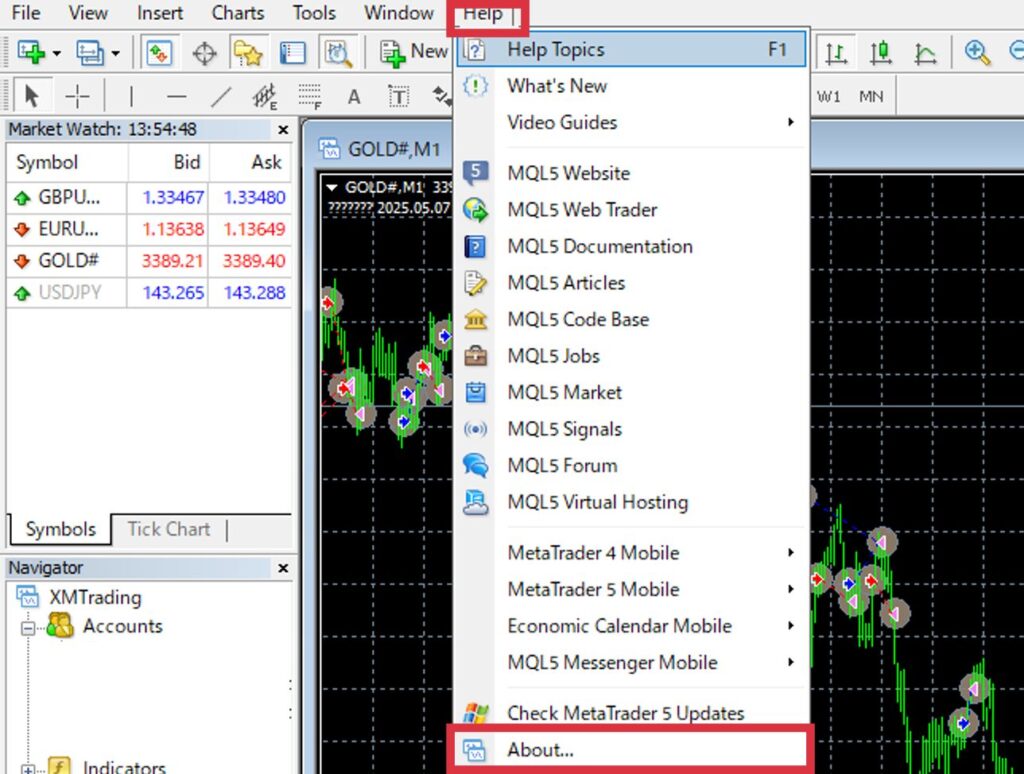
Task: Expand MetaTrader 5 Mobile submenu
Action: 632,589
